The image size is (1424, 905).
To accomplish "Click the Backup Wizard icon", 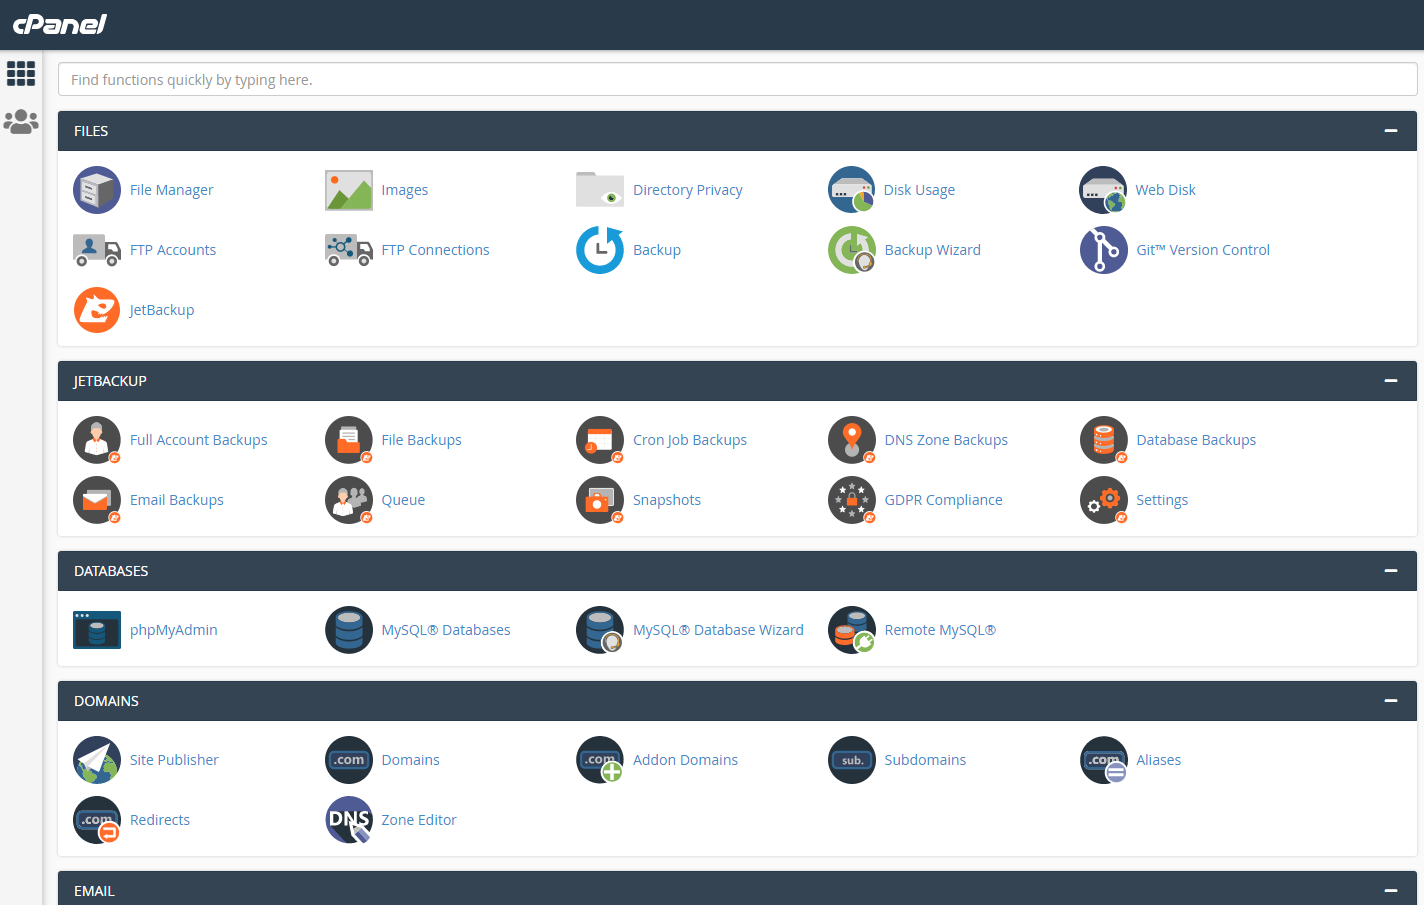I will 852,250.
